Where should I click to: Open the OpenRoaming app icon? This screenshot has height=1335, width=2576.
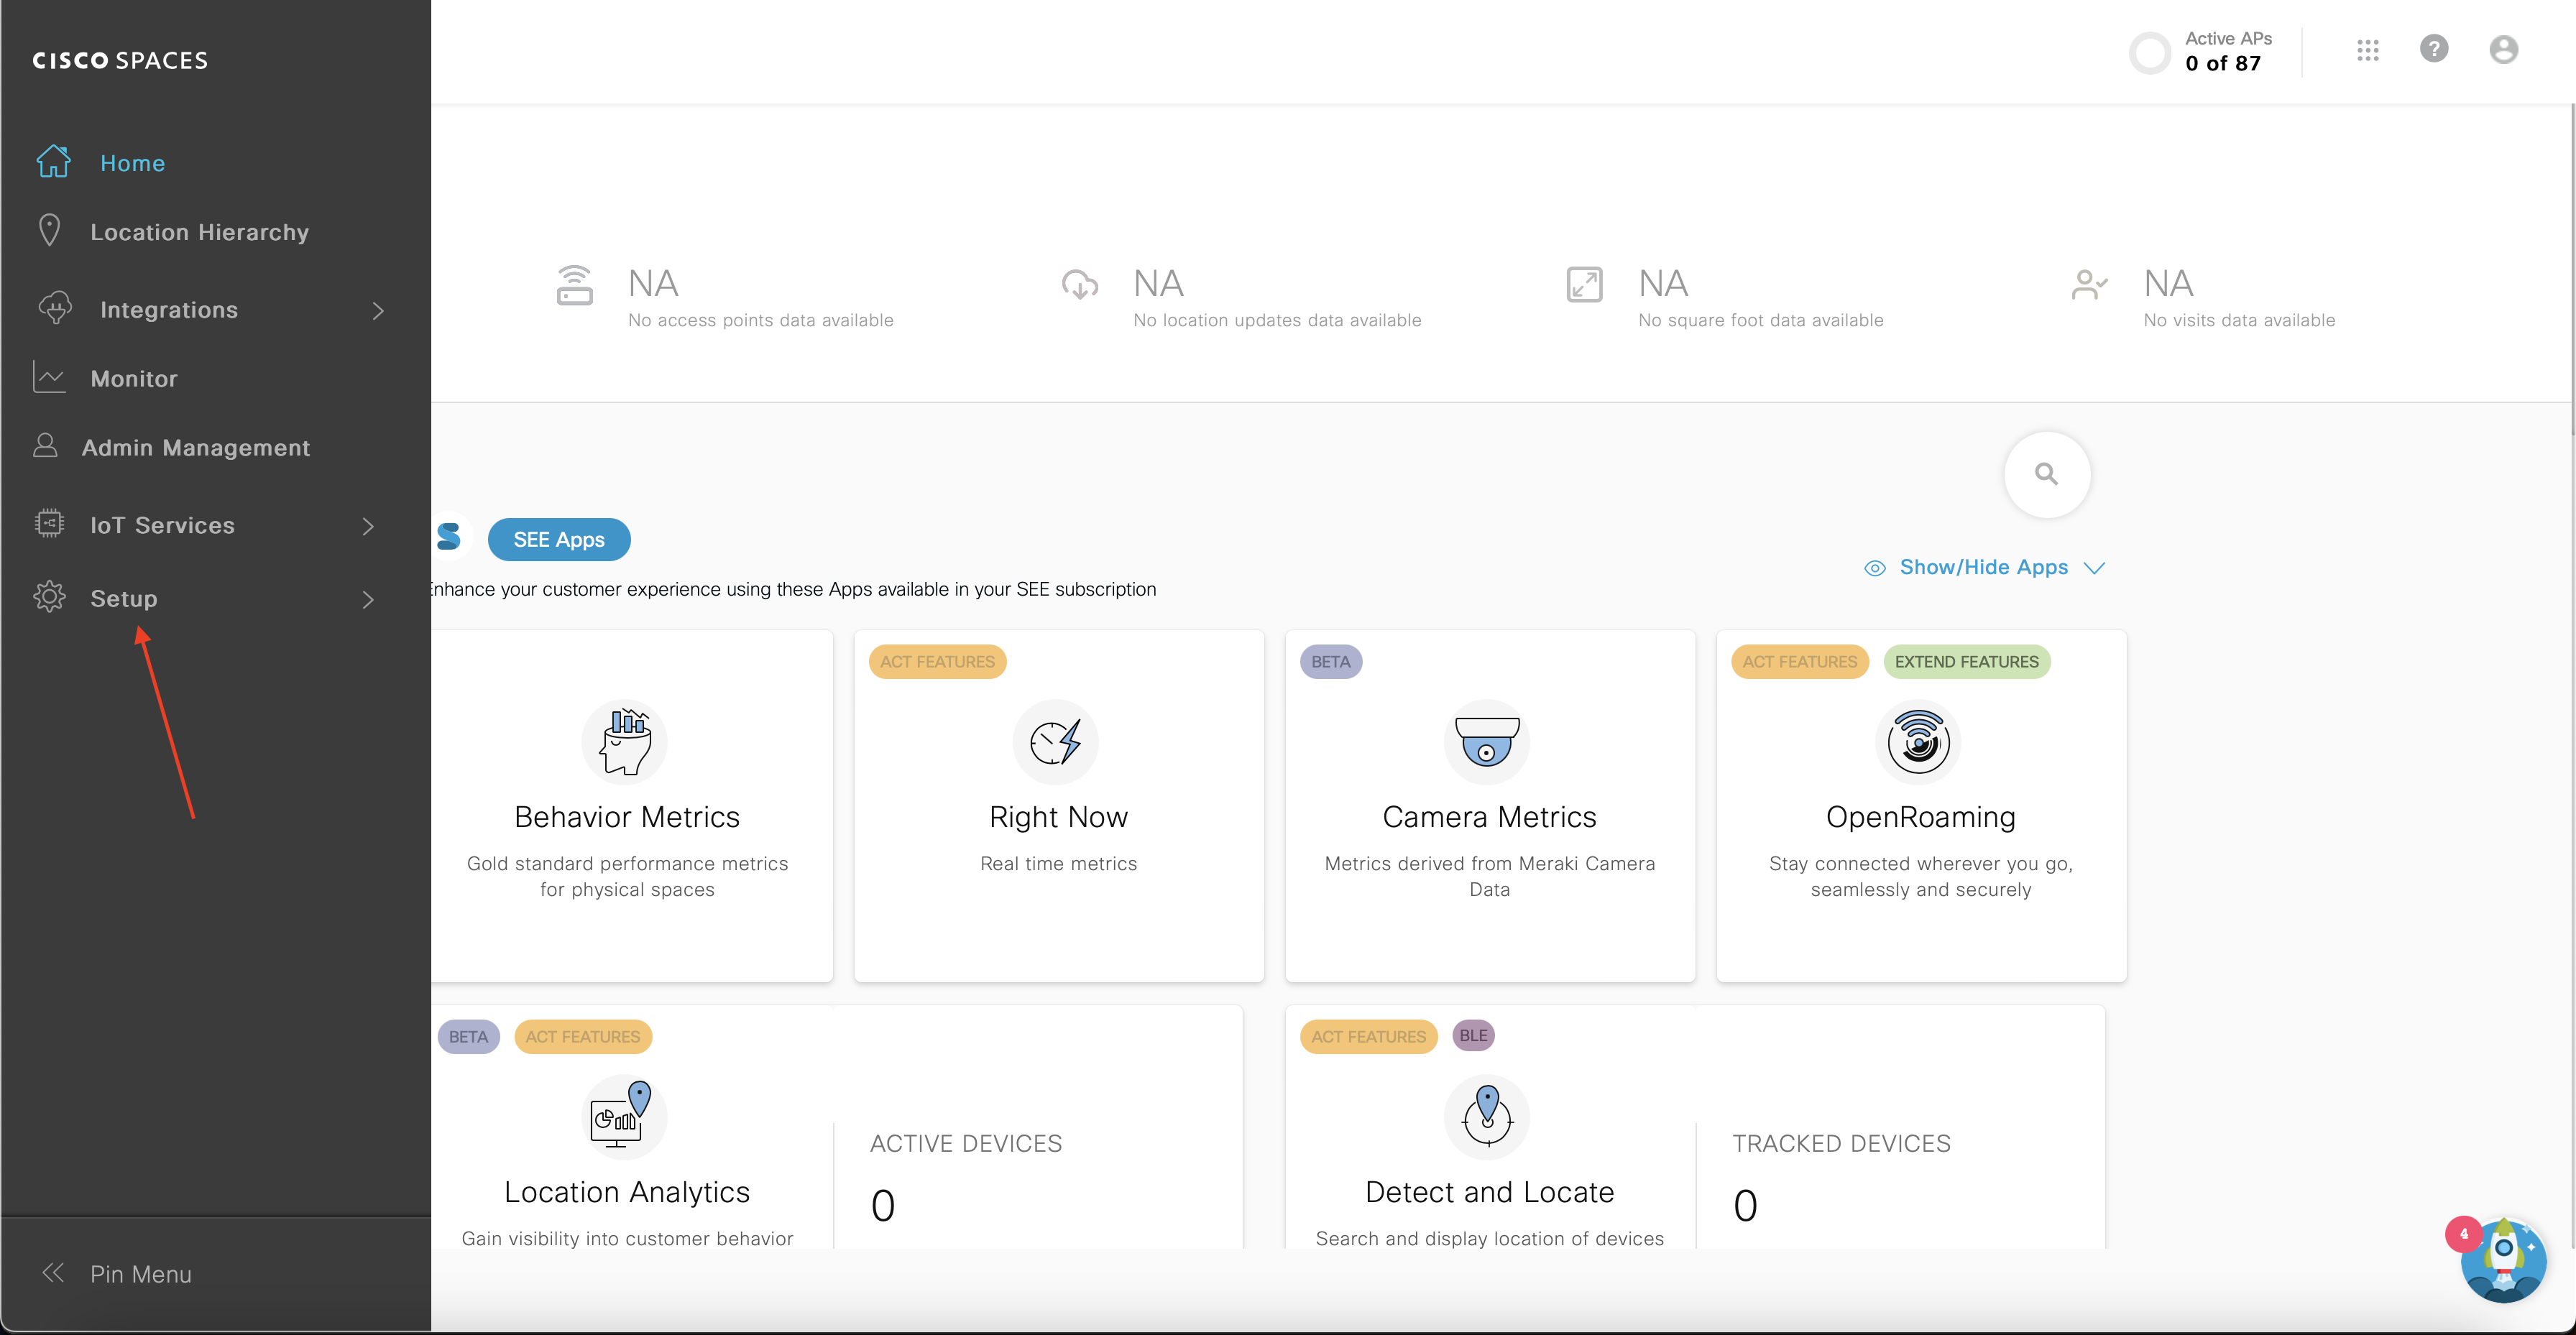point(1918,742)
